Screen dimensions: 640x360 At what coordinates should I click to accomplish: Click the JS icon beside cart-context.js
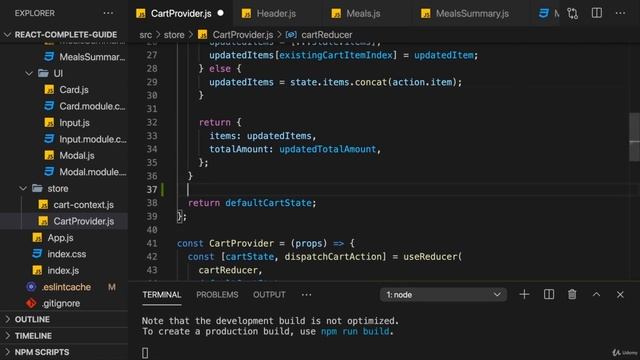[x=43, y=204]
